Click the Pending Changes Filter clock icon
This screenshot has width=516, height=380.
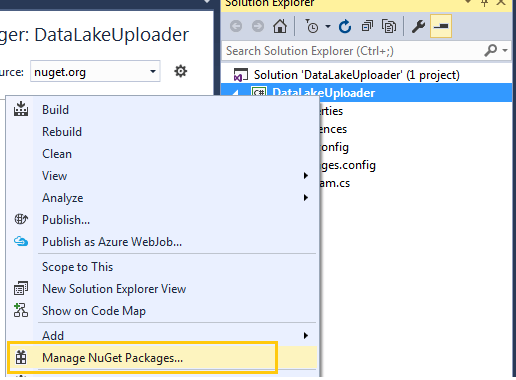(x=312, y=26)
